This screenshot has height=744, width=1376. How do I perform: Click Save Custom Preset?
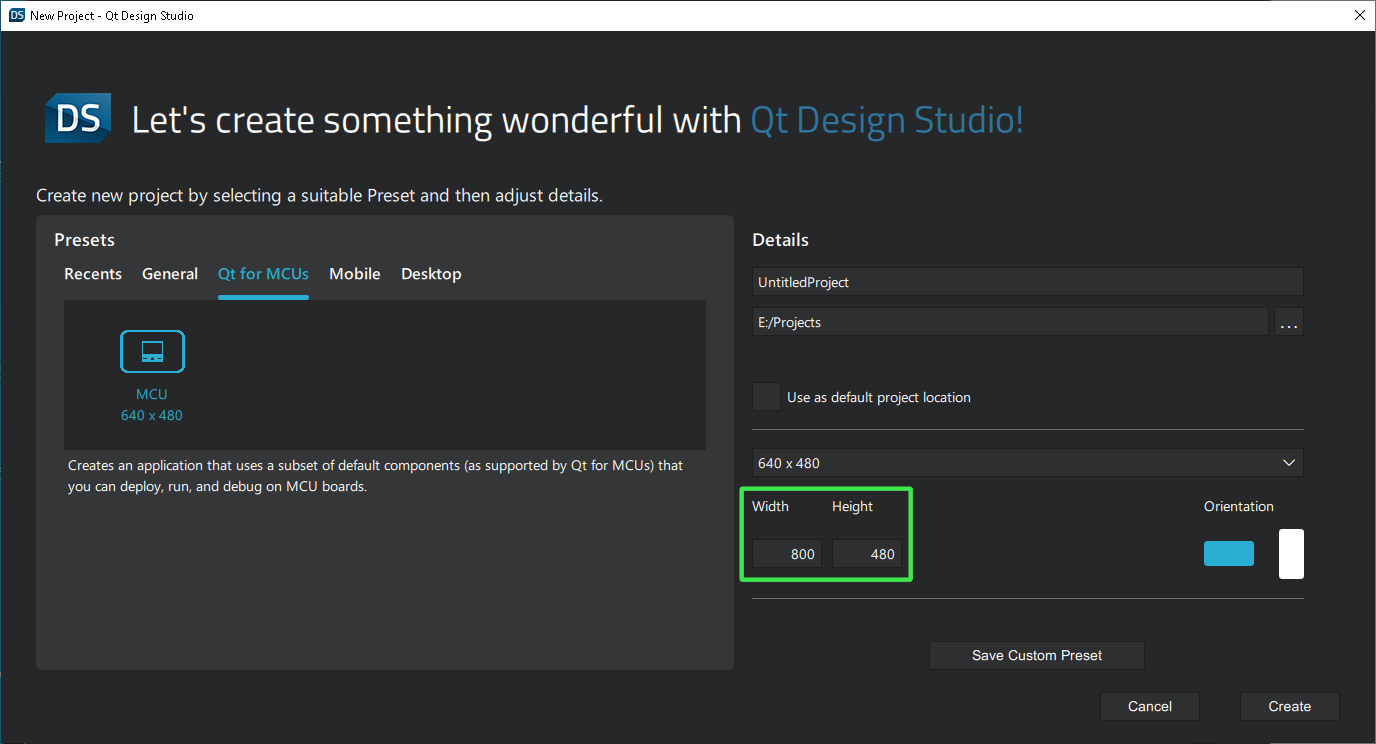pyautogui.click(x=1036, y=655)
